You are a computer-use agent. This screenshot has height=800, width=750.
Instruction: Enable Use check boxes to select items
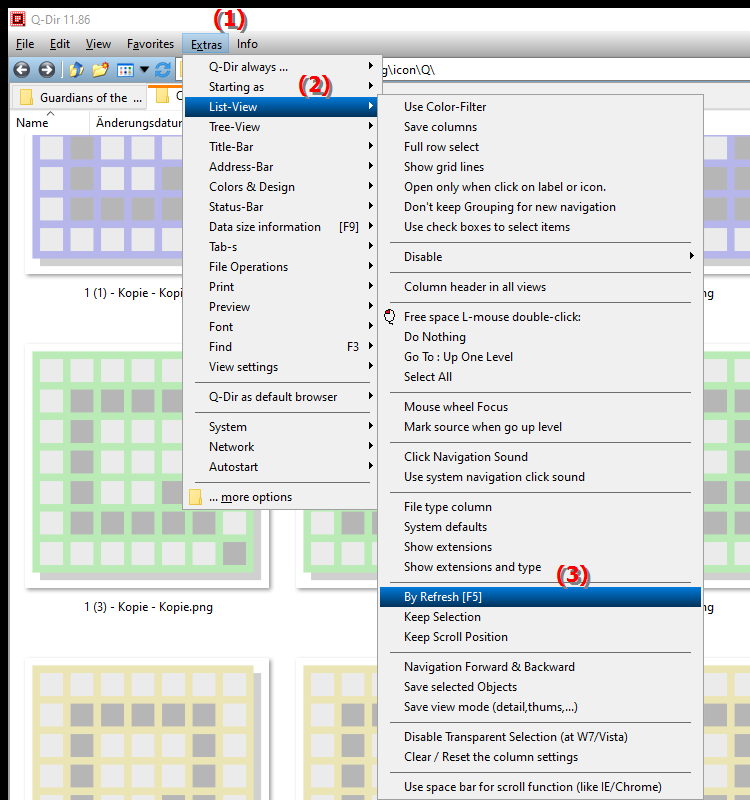[541, 227]
